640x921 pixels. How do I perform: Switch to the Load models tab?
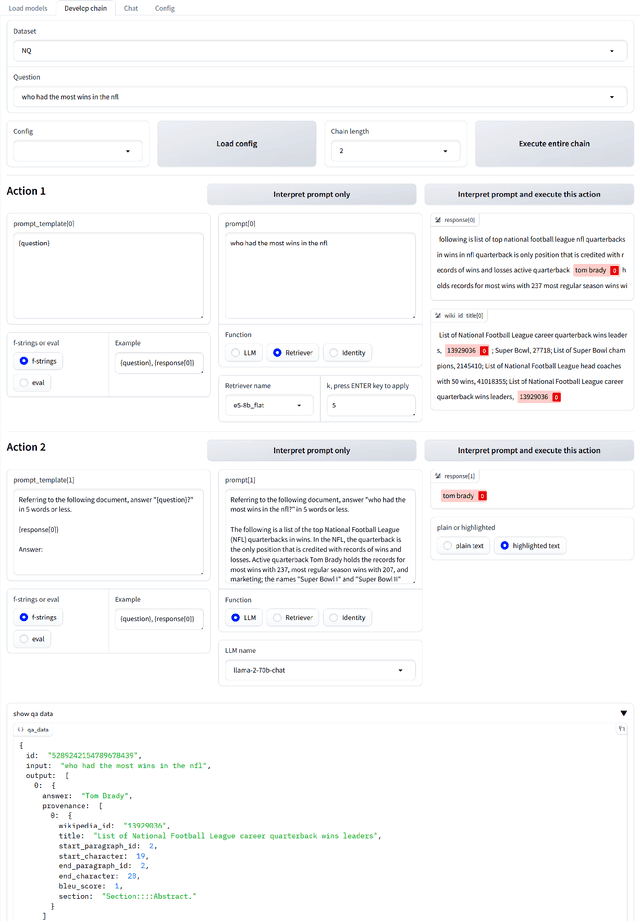click(x=28, y=8)
